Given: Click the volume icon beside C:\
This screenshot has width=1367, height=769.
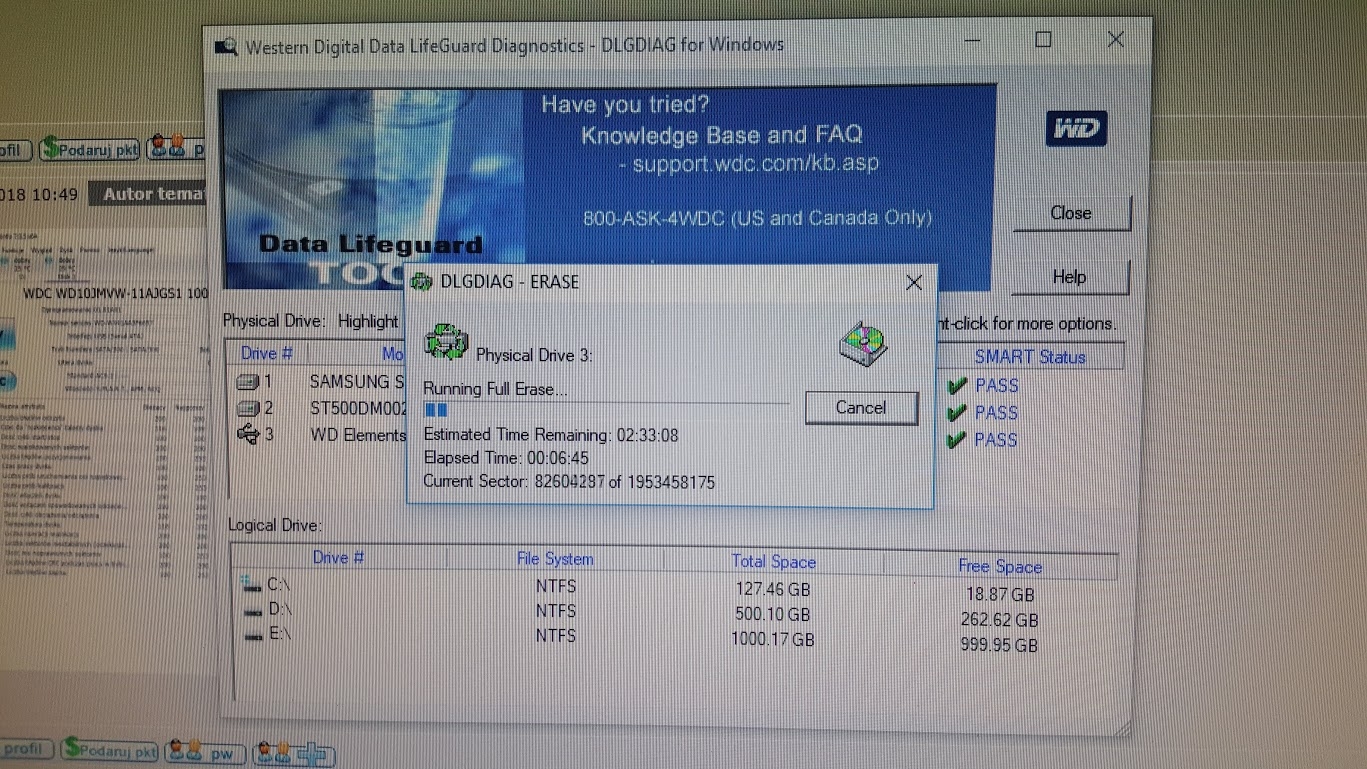Looking at the screenshot, I should pos(252,585).
